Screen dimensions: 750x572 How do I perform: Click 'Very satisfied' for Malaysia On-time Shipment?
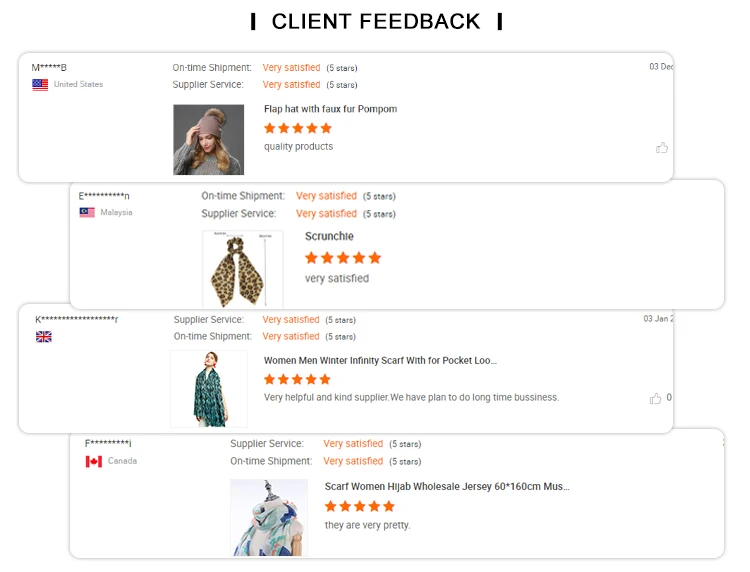[326, 196]
